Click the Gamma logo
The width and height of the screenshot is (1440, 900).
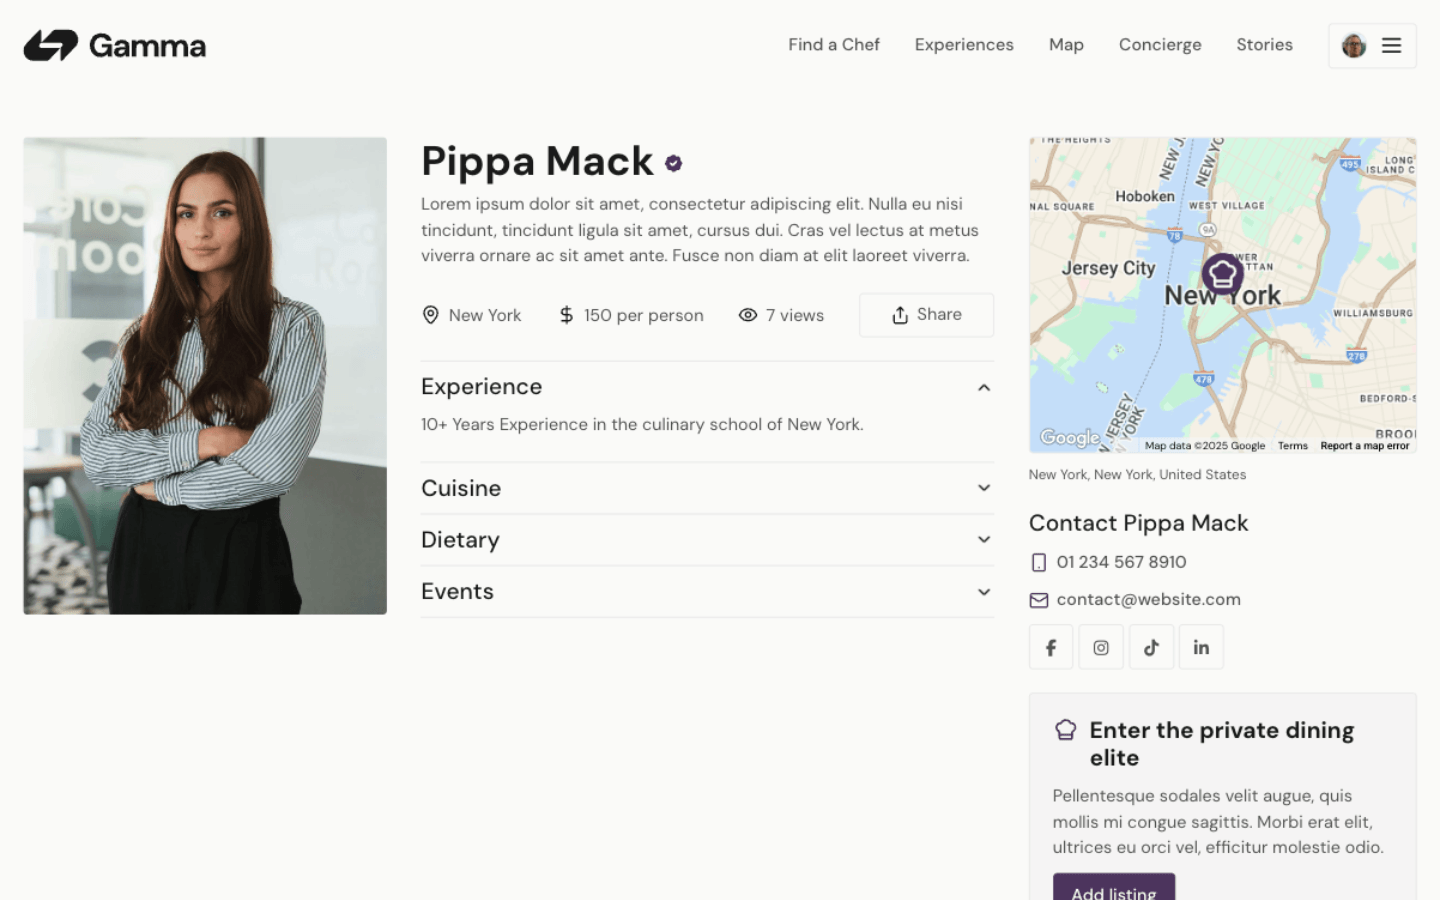[x=115, y=46]
